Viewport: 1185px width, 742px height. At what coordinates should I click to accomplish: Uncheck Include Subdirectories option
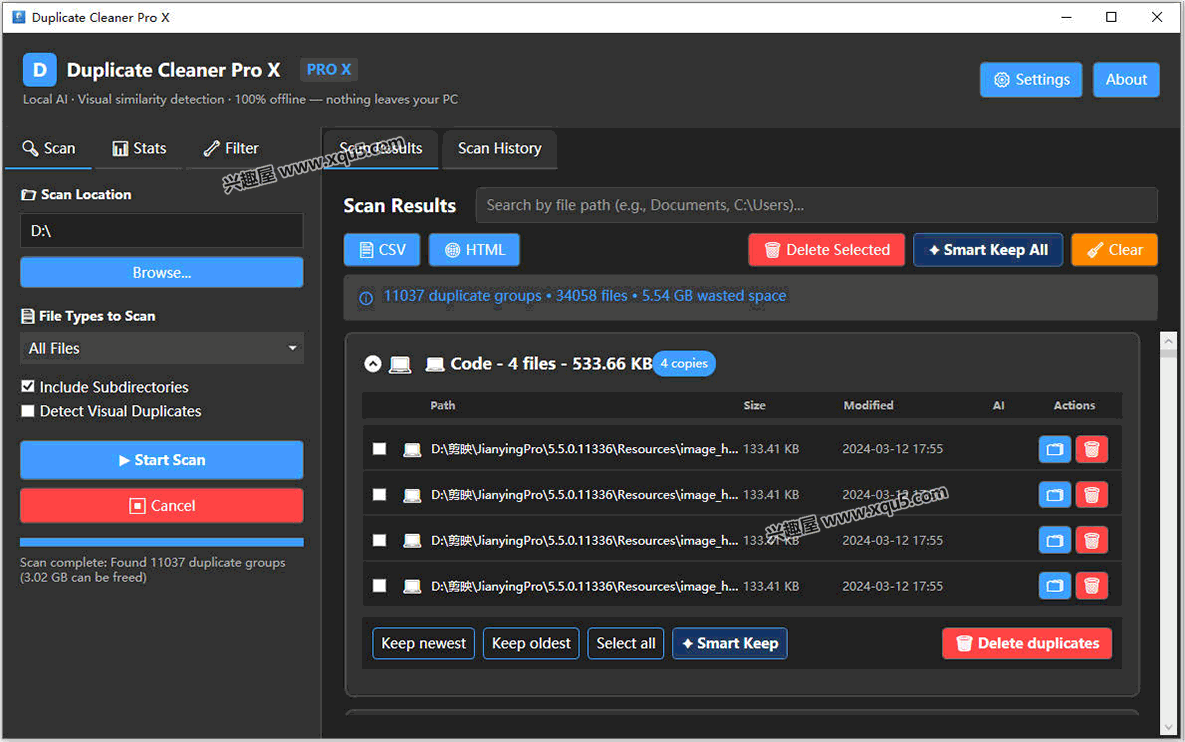click(x=28, y=386)
